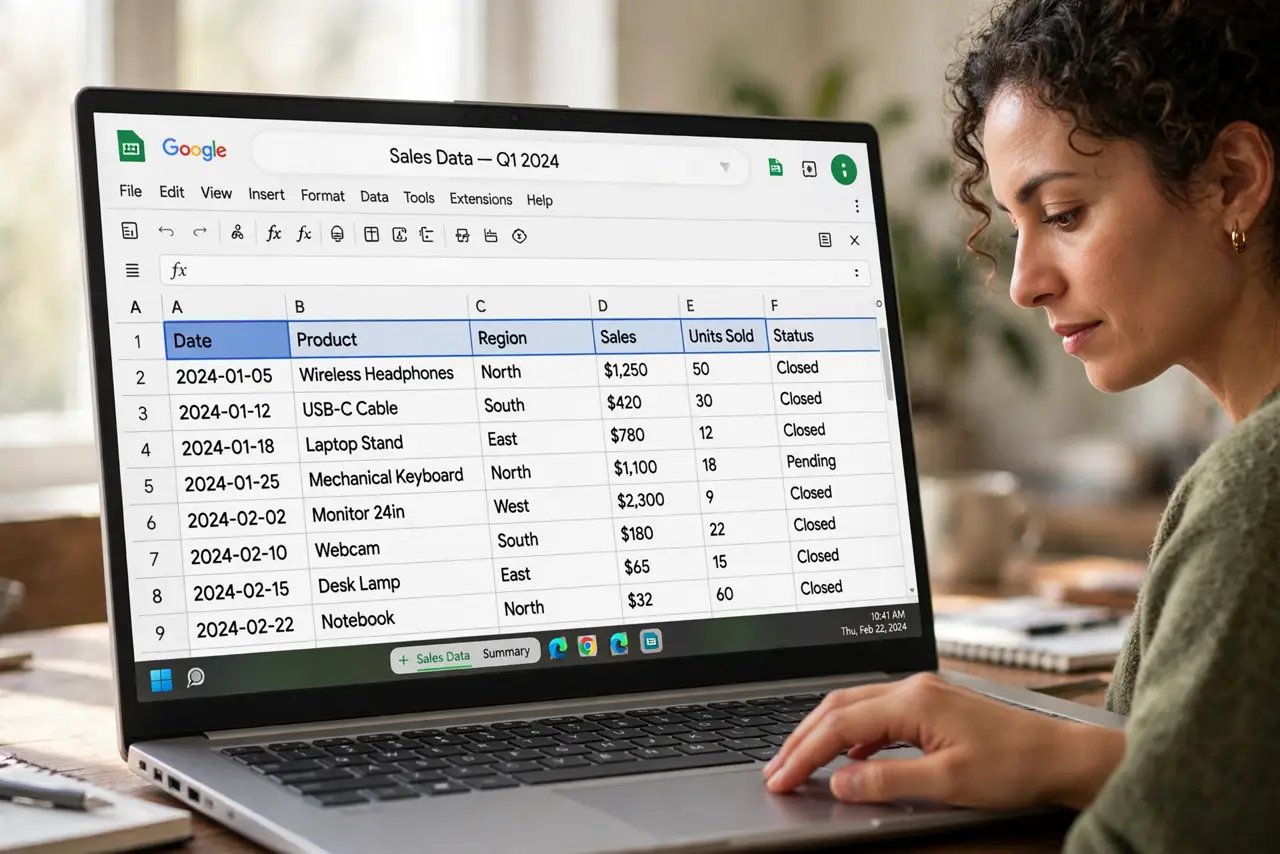Click the Sales Data — Q1 2024 title
This screenshot has height=854, width=1280.
click(474, 158)
